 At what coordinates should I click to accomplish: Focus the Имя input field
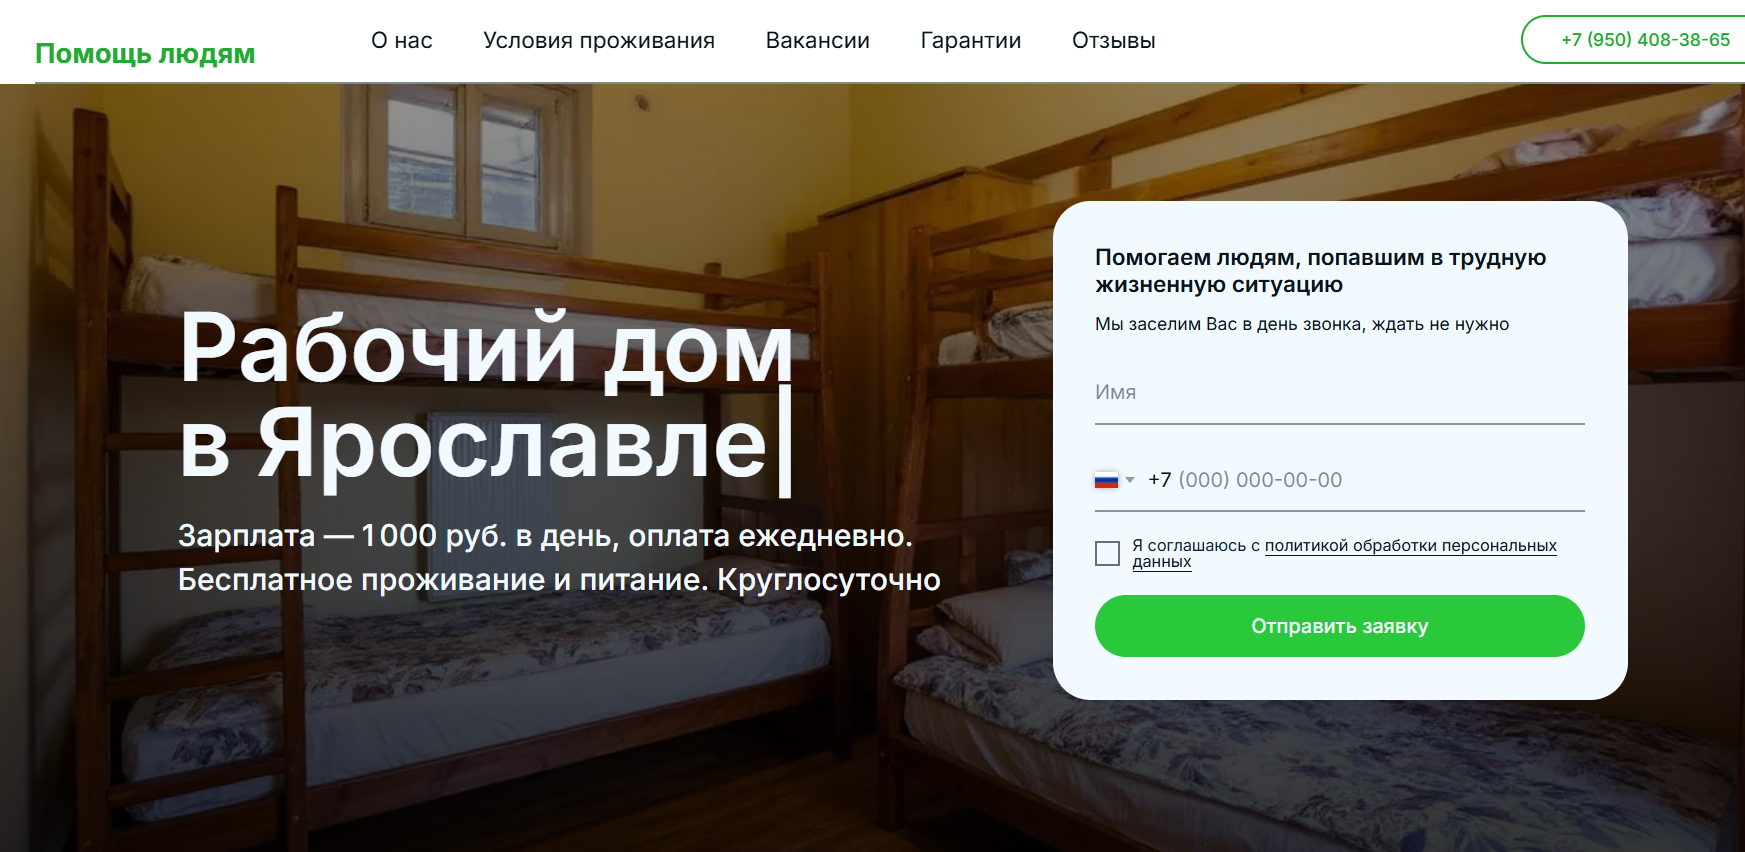(1340, 393)
